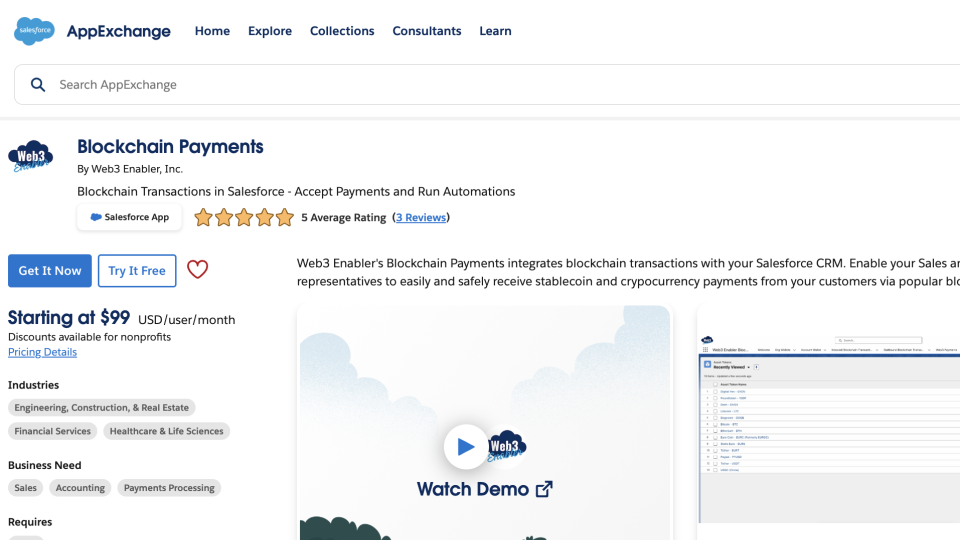Select Engineering, Construction, & Real Estate tag
This screenshot has width=960, height=540.
tap(102, 408)
